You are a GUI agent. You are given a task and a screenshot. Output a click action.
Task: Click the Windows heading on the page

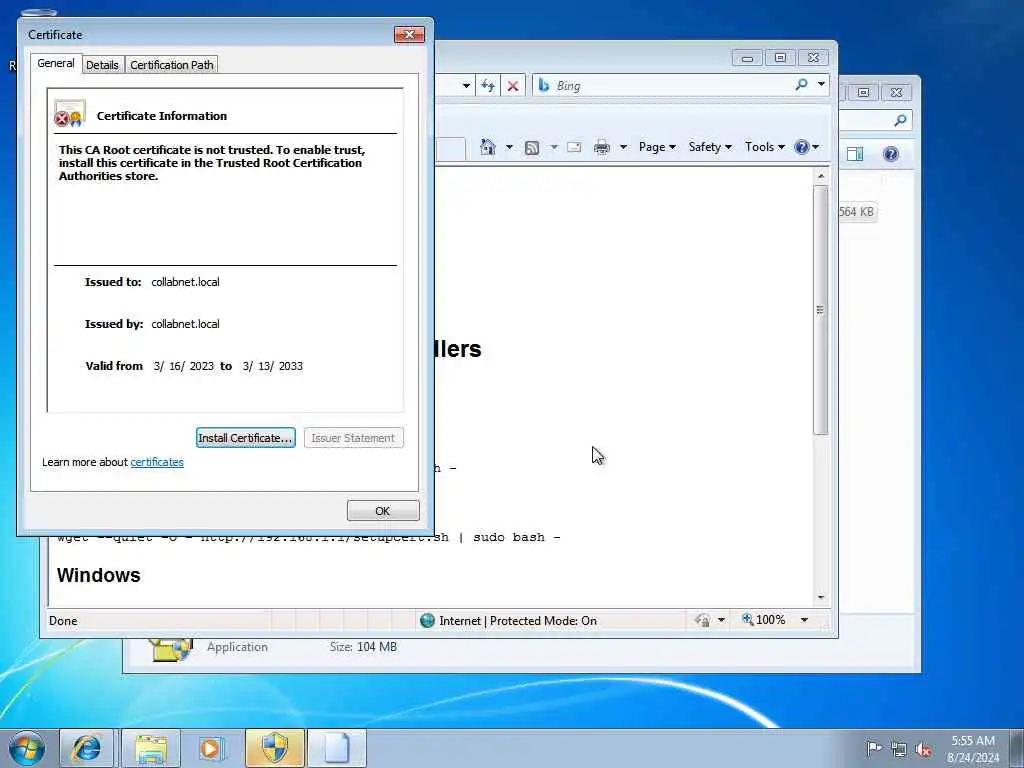point(99,575)
